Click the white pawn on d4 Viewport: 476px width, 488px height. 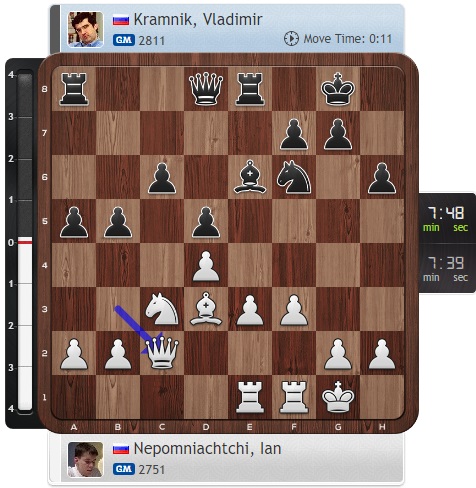206,265
